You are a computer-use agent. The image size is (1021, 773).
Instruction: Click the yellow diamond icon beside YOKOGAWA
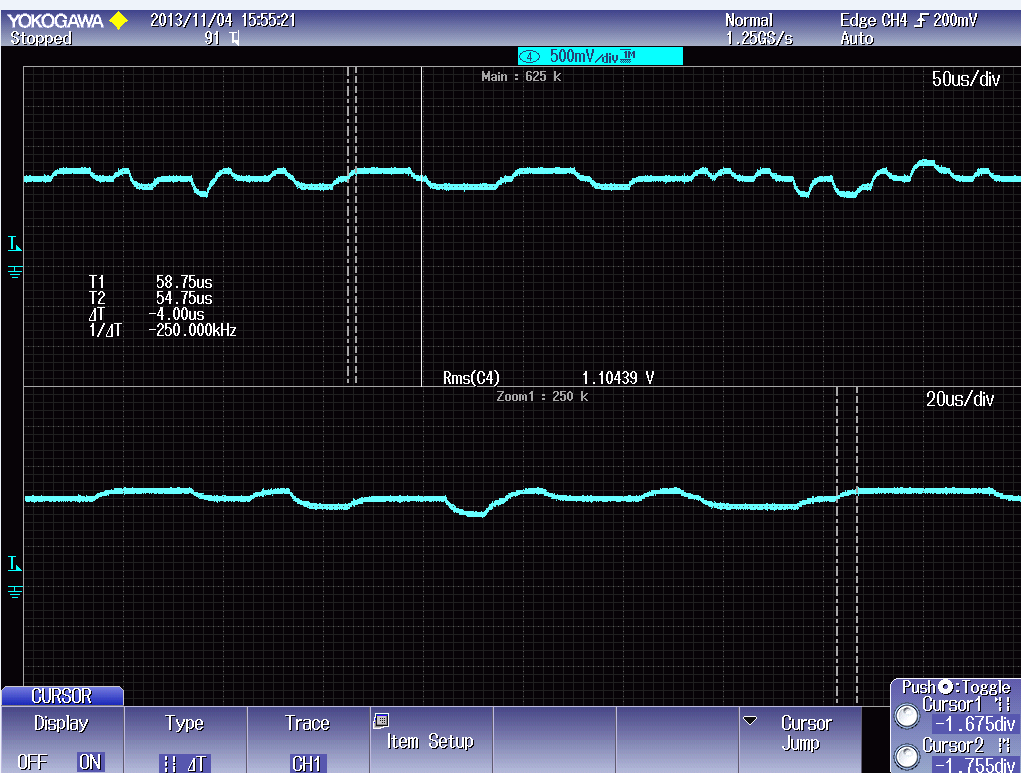tap(119, 21)
